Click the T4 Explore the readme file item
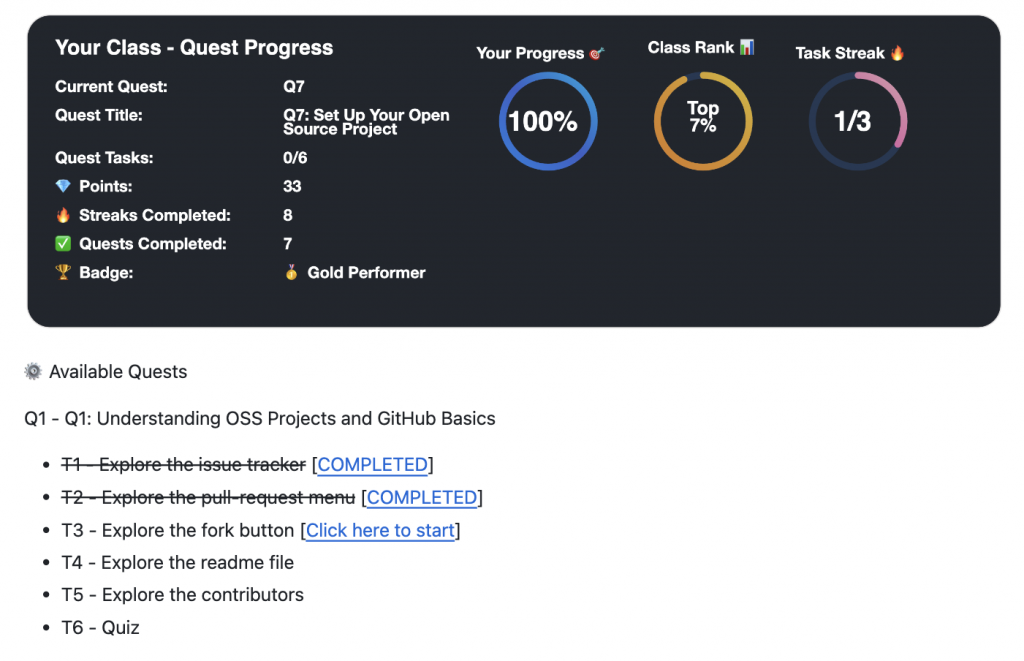Viewport: 1024px width, 661px height. point(177,563)
